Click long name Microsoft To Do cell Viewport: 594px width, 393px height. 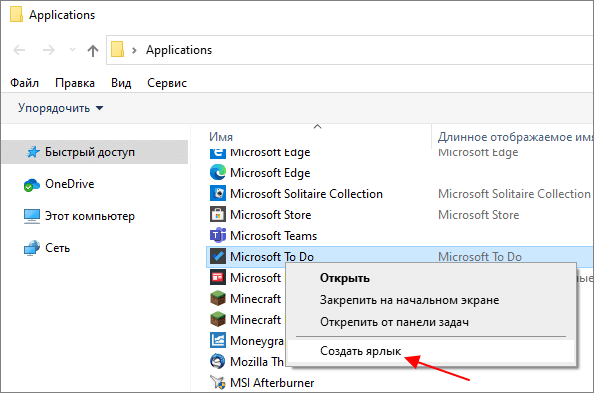click(480, 257)
